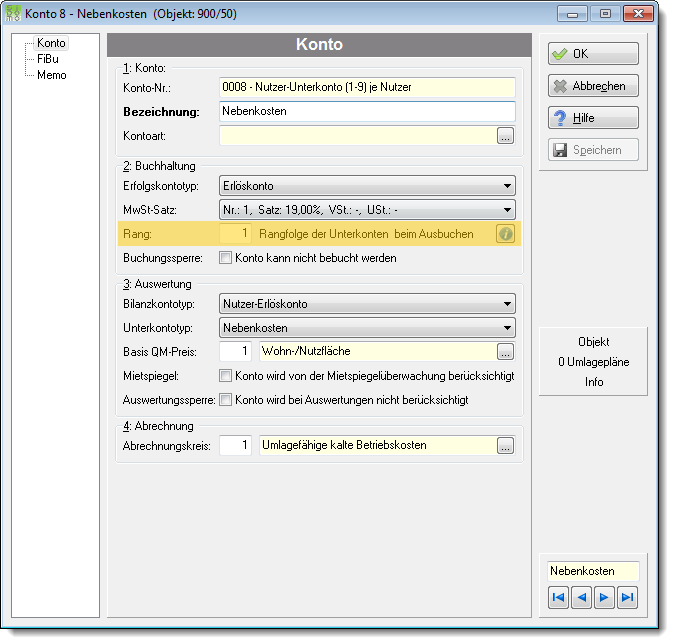Open the Bilanzkontotyp dropdown

click(x=367, y=304)
